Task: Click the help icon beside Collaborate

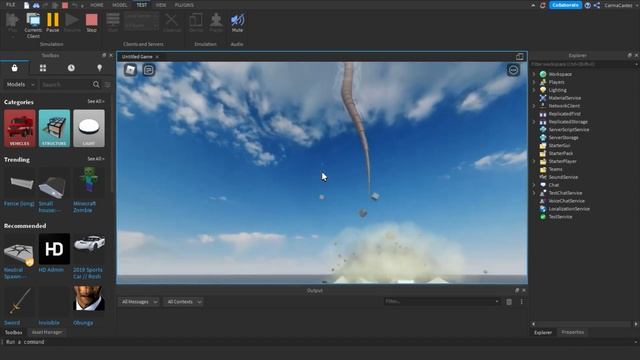Action: (x=588, y=5)
